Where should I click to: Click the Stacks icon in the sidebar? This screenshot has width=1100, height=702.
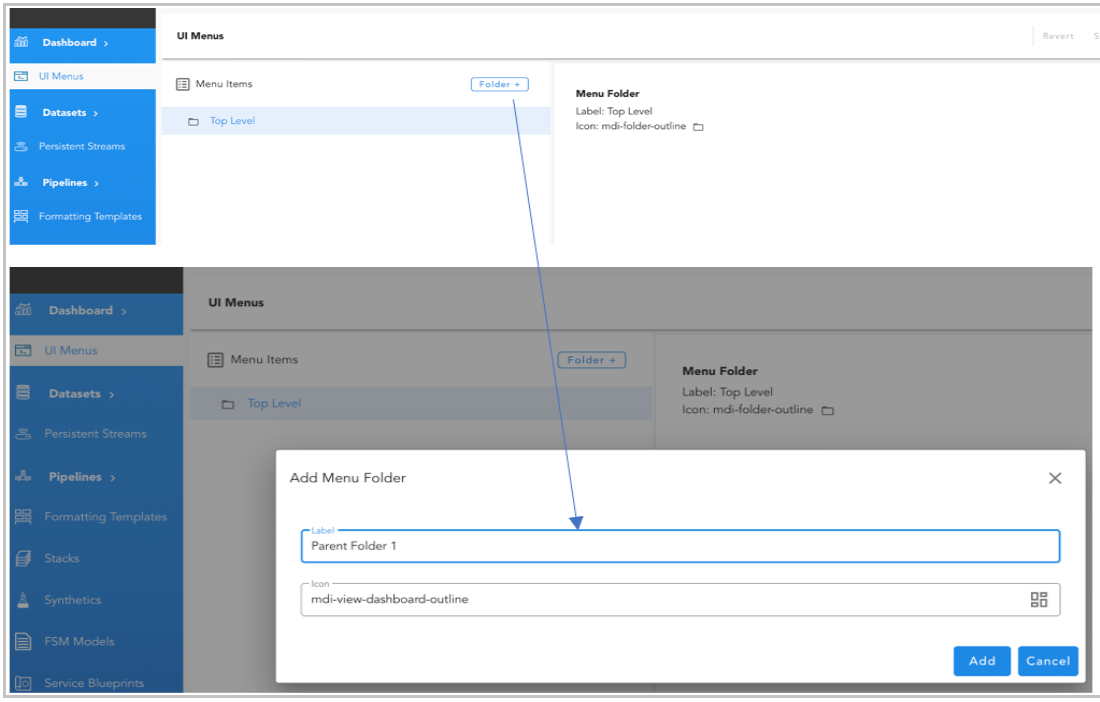tap(22, 559)
